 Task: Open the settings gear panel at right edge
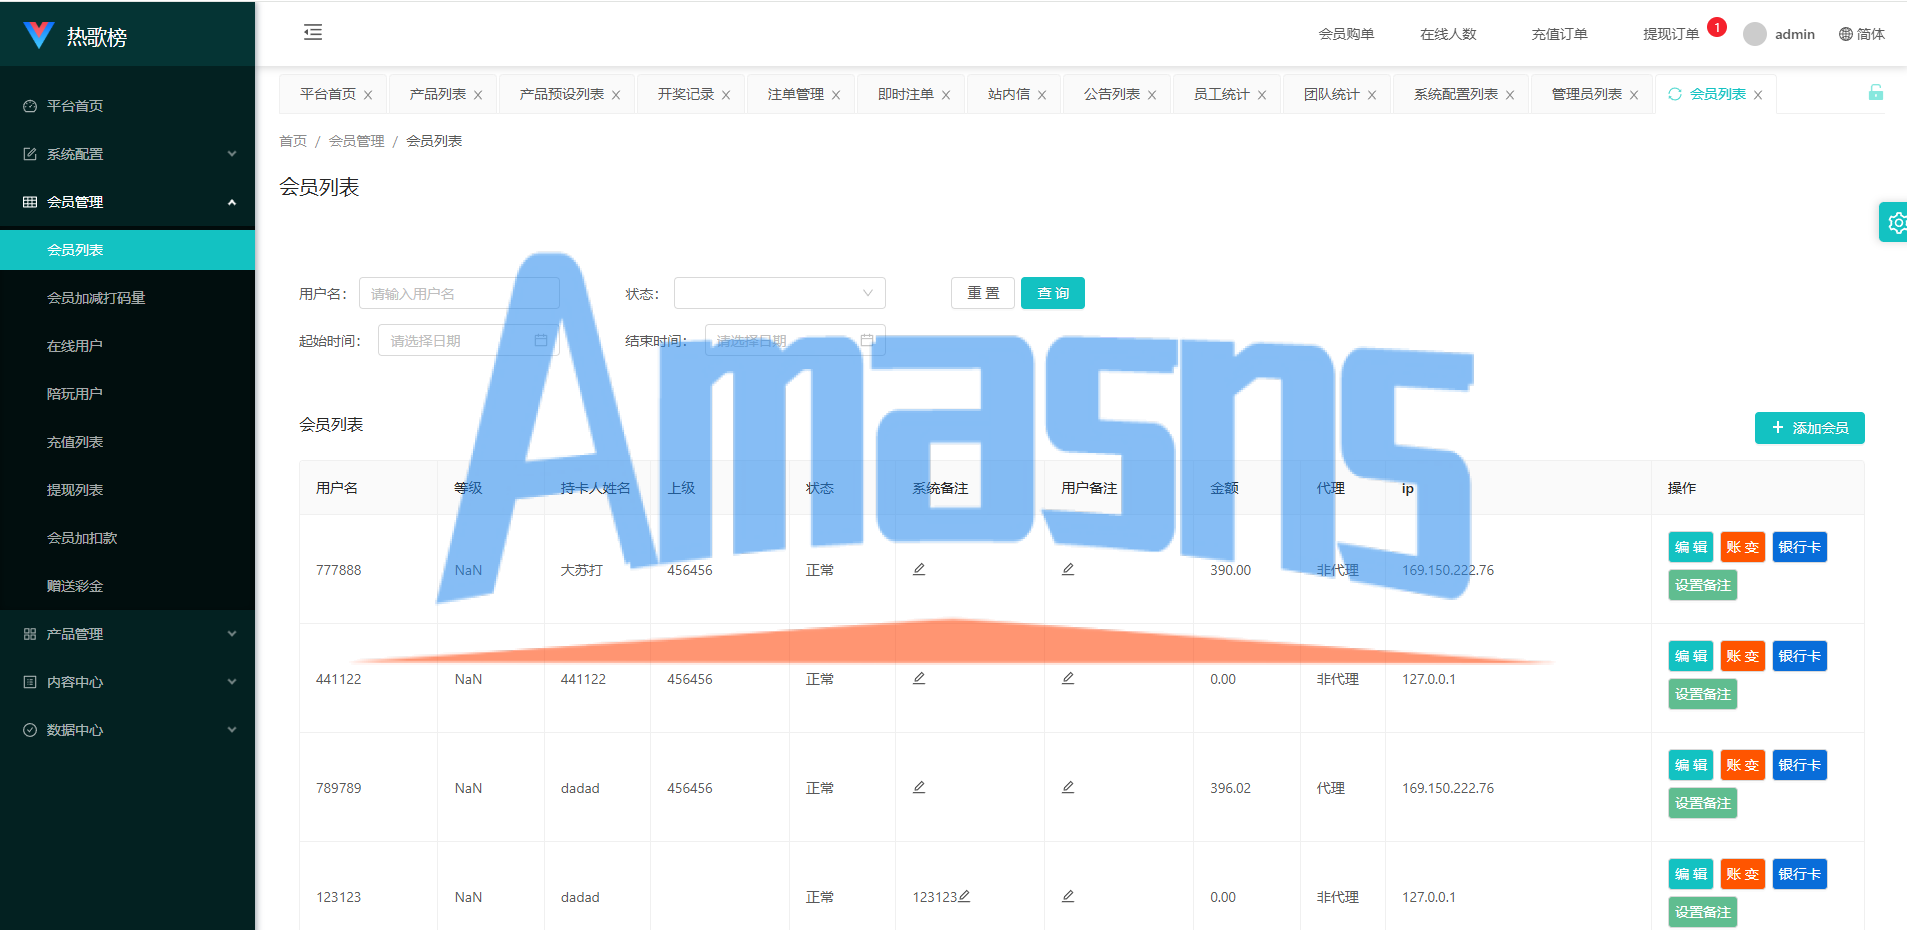(x=1895, y=222)
